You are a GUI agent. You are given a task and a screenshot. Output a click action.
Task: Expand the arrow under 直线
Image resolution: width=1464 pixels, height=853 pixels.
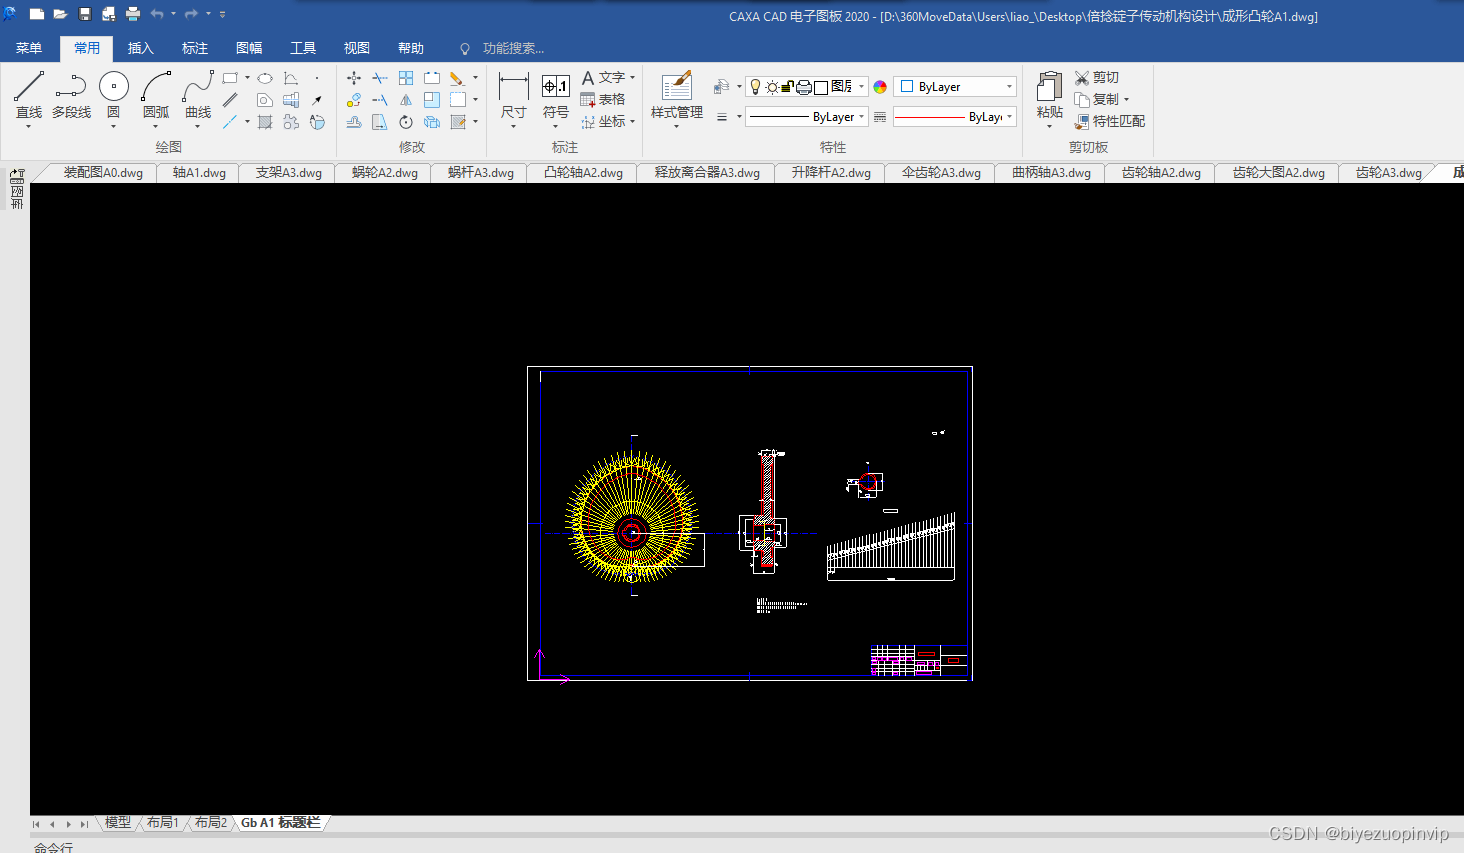tap(28, 126)
